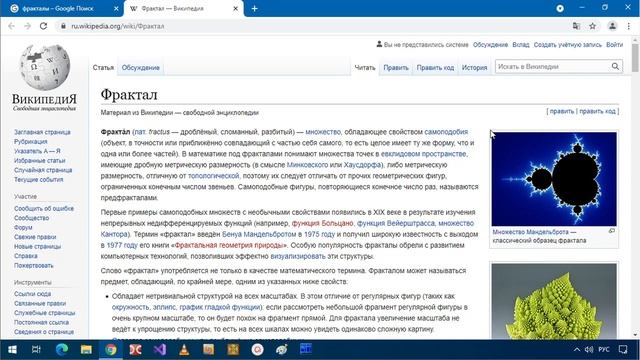Click the Wikipedia globe logo
The height and width of the screenshot is (360, 640).
[44, 67]
